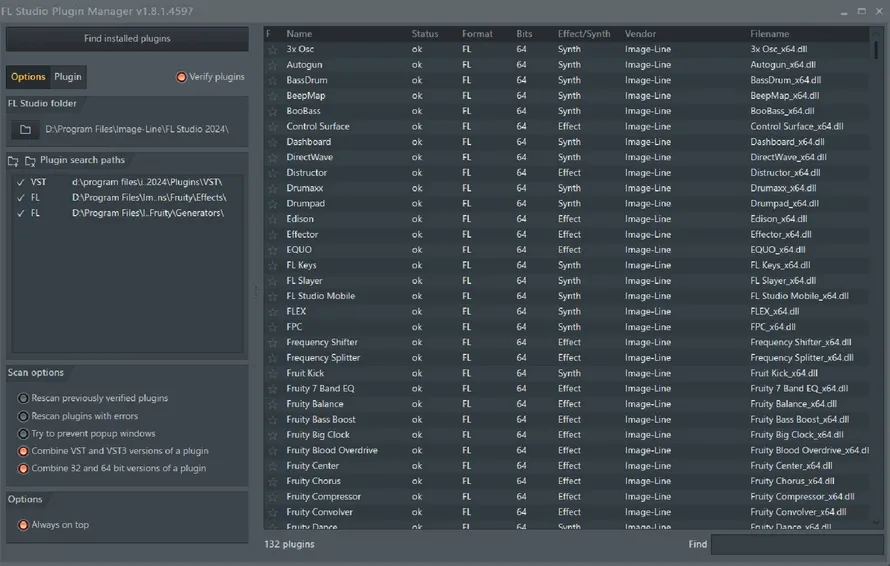The height and width of the screenshot is (566, 890).
Task: Switch to the Plugin tab
Action: (x=68, y=77)
